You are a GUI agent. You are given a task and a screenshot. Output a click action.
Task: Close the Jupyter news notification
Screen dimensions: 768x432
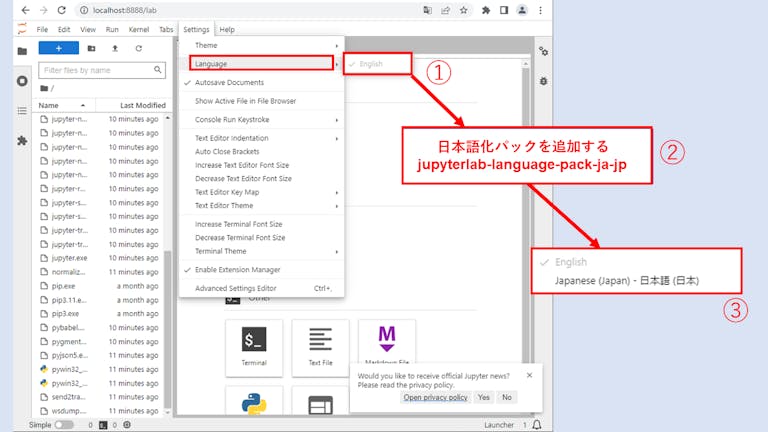pos(529,375)
